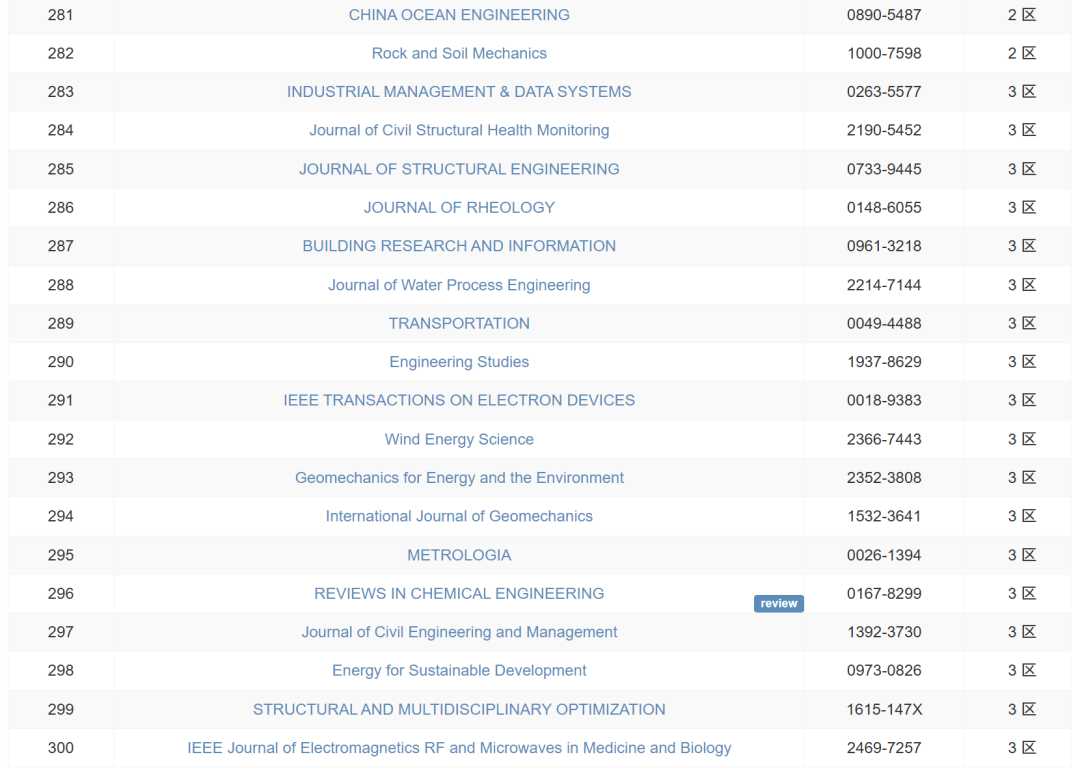
Task: Open Journal of Civil Structural Health Monitoring
Action: [459, 131]
